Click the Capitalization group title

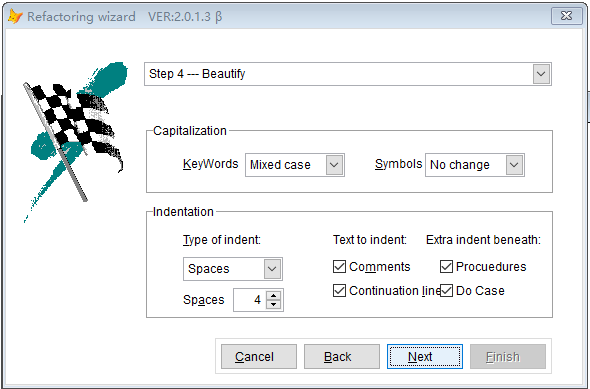pos(190,131)
